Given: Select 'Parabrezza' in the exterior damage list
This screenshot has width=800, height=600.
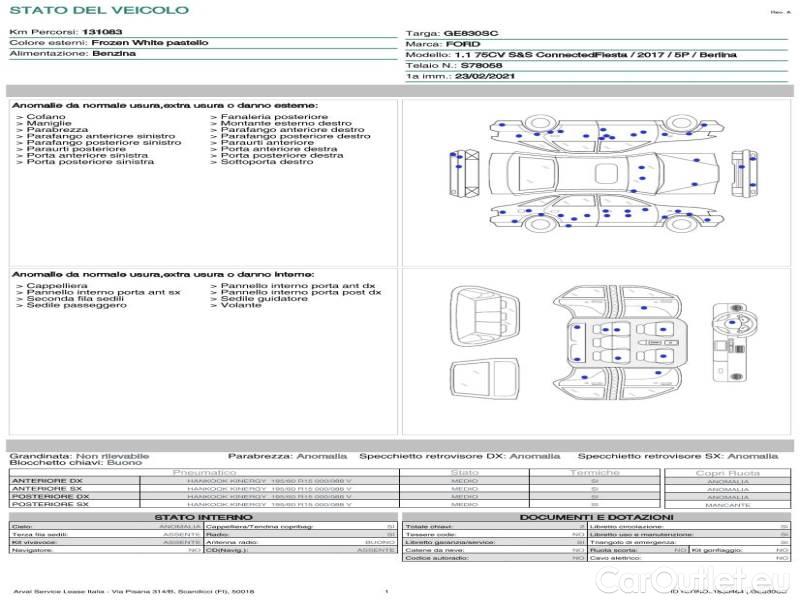Looking at the screenshot, I should (57, 130).
